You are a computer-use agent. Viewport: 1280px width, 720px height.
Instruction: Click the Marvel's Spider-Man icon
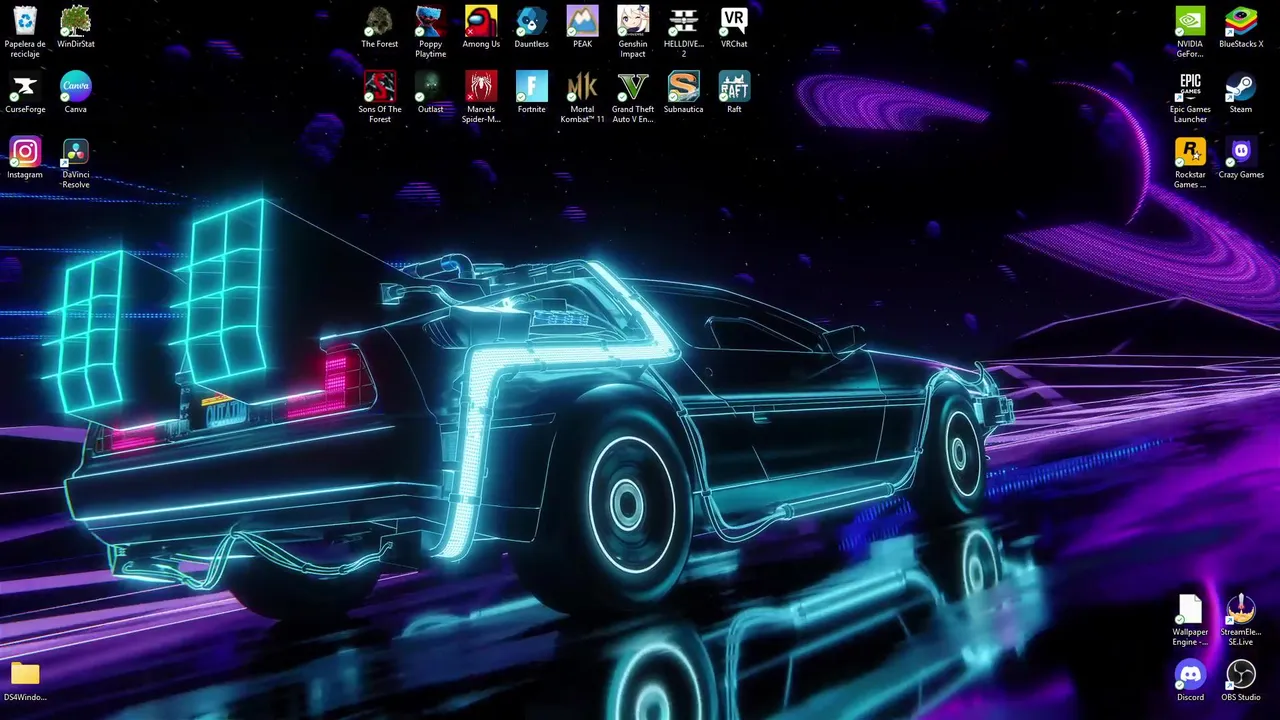pyautogui.click(x=481, y=86)
